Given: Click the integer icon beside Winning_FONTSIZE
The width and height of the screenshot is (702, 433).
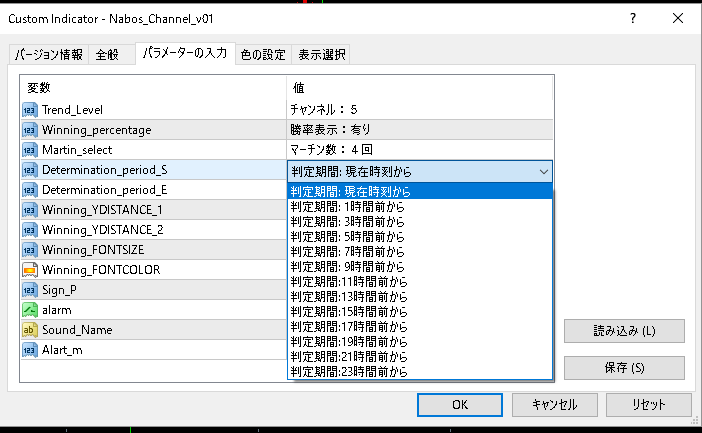Looking at the screenshot, I should coord(30,250).
